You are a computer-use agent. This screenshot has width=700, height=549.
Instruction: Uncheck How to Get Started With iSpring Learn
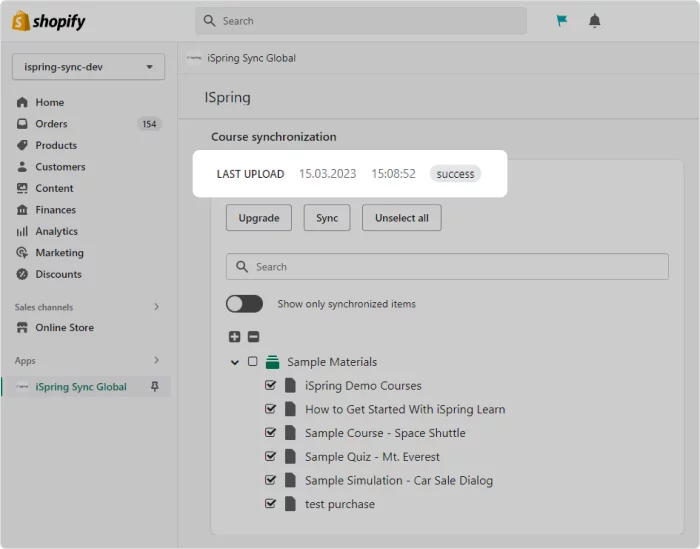(270, 408)
